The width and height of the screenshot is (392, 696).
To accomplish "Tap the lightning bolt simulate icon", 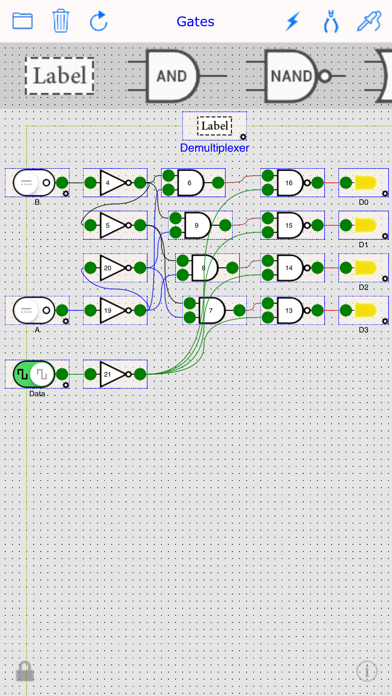I will (292, 21).
